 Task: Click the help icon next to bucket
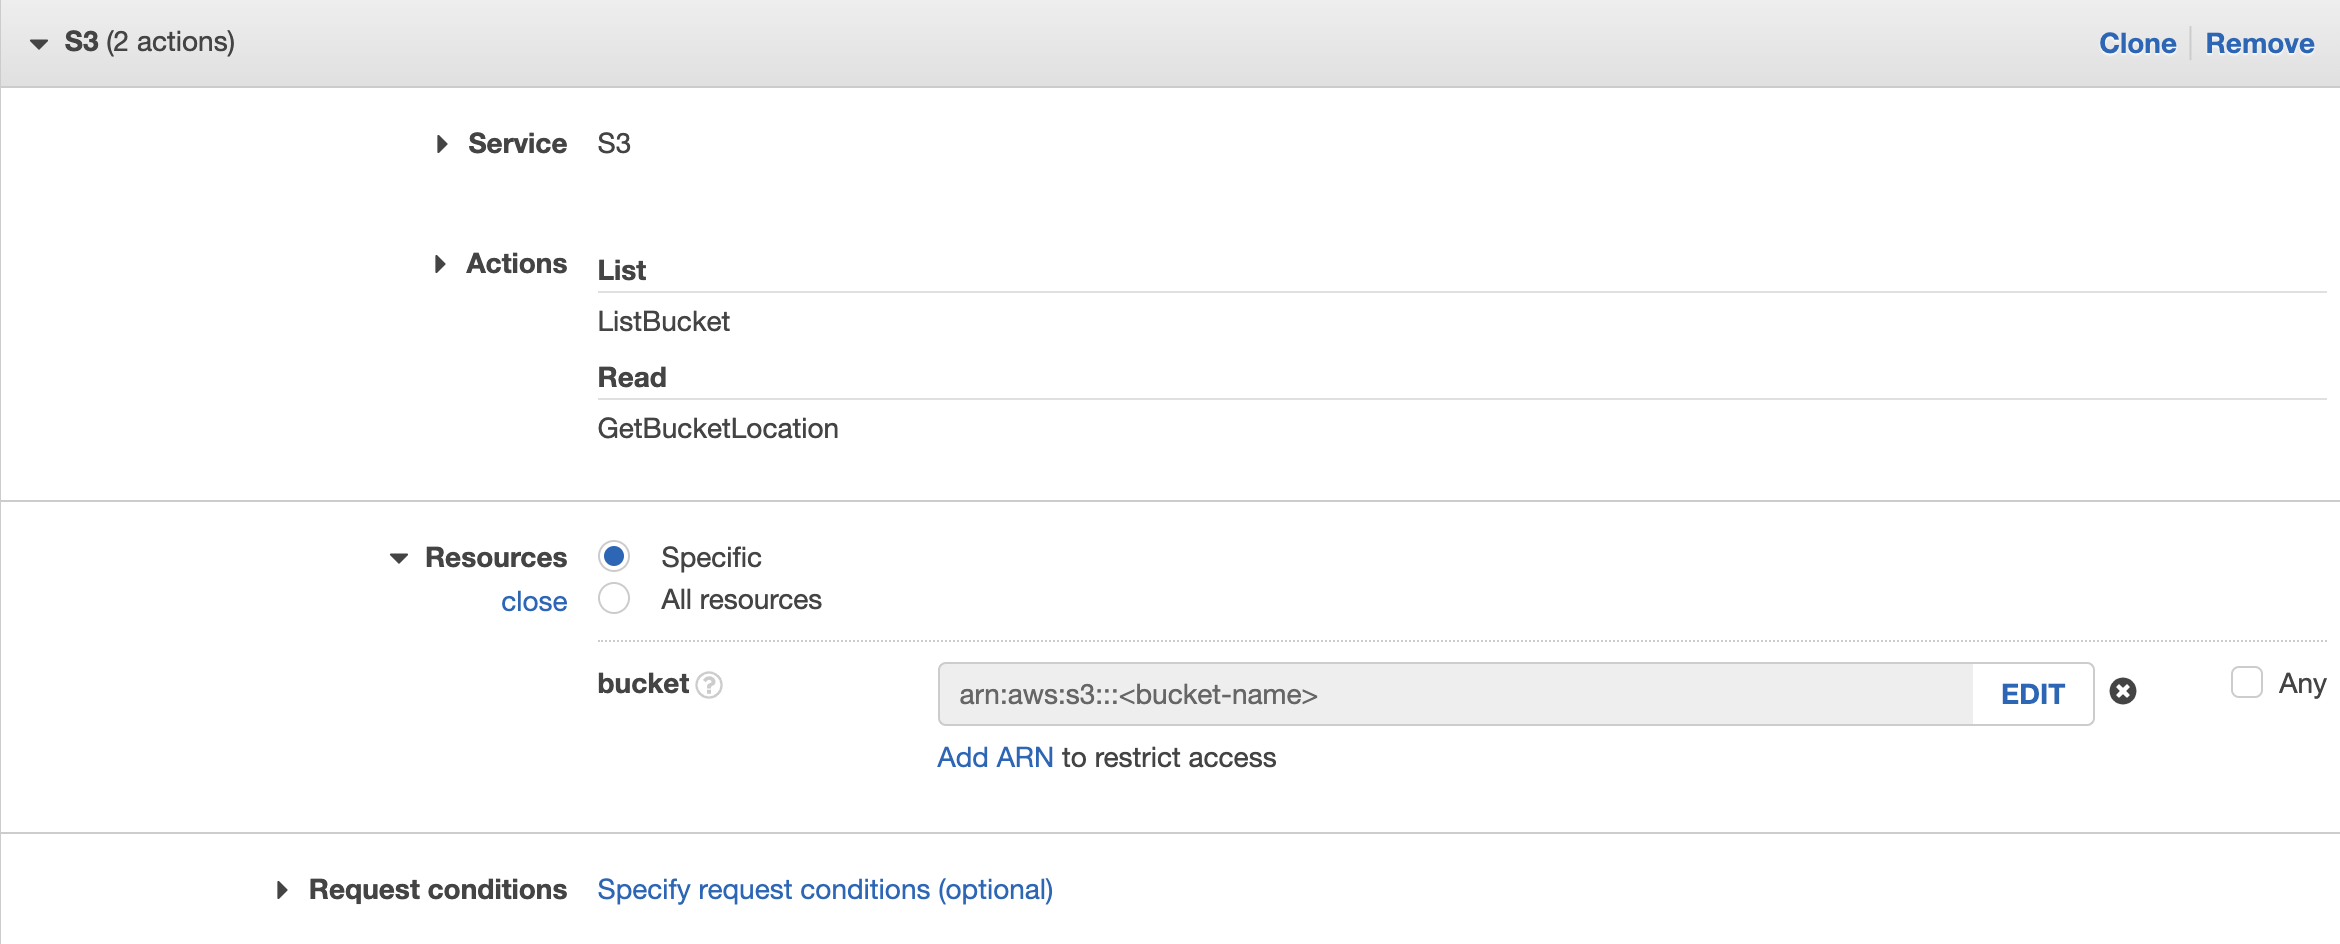pos(709,685)
